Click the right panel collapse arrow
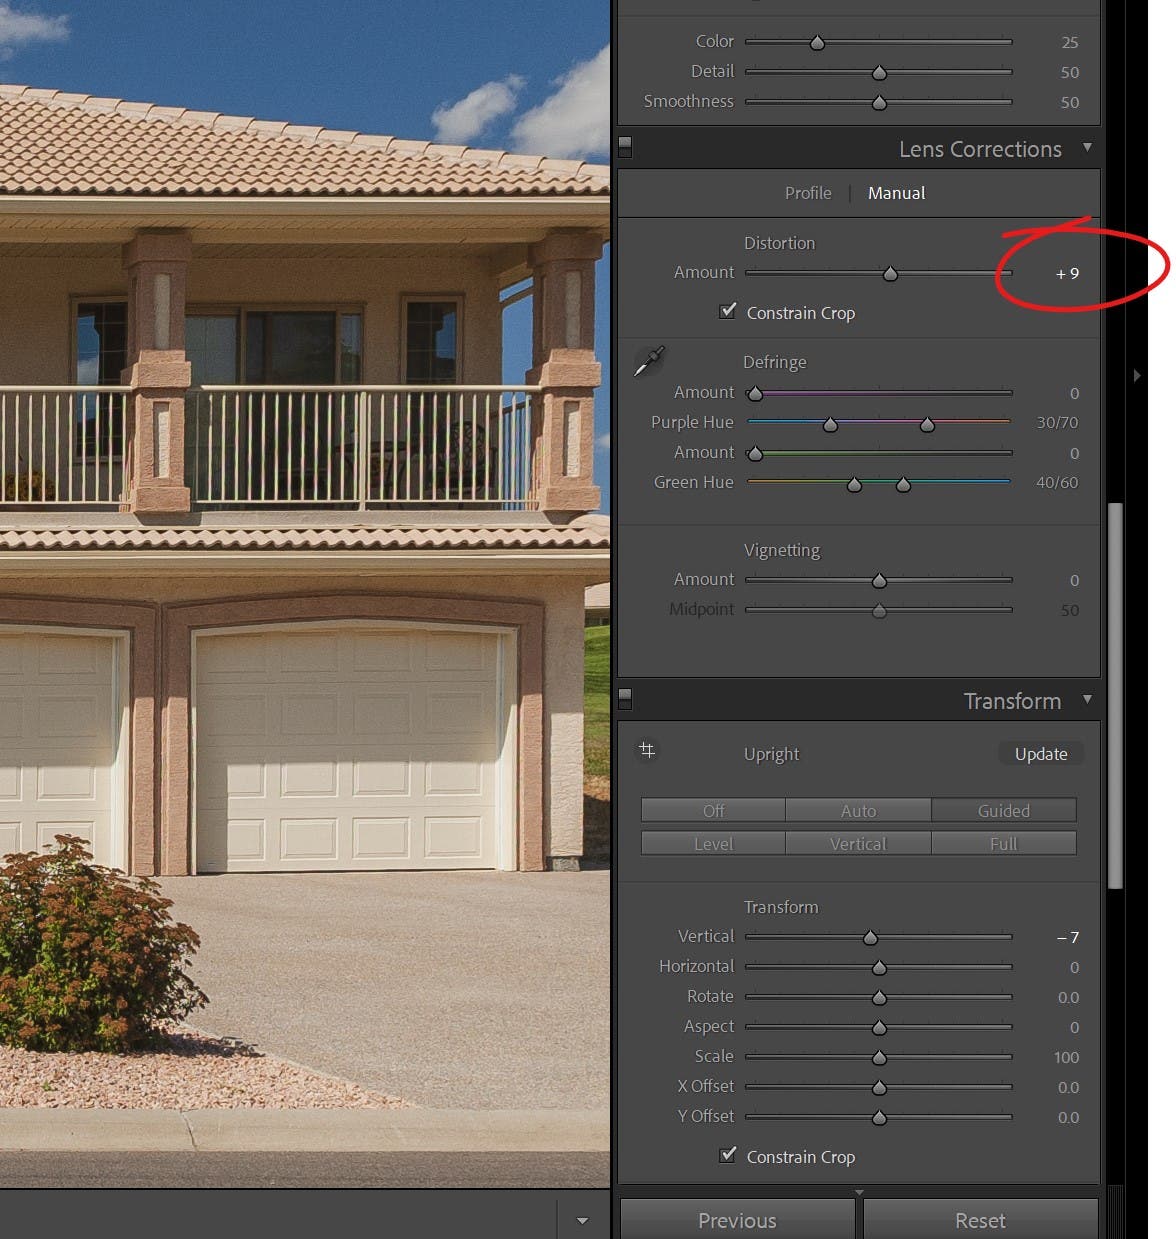The width and height of the screenshot is (1176, 1239). pyautogui.click(x=1137, y=375)
